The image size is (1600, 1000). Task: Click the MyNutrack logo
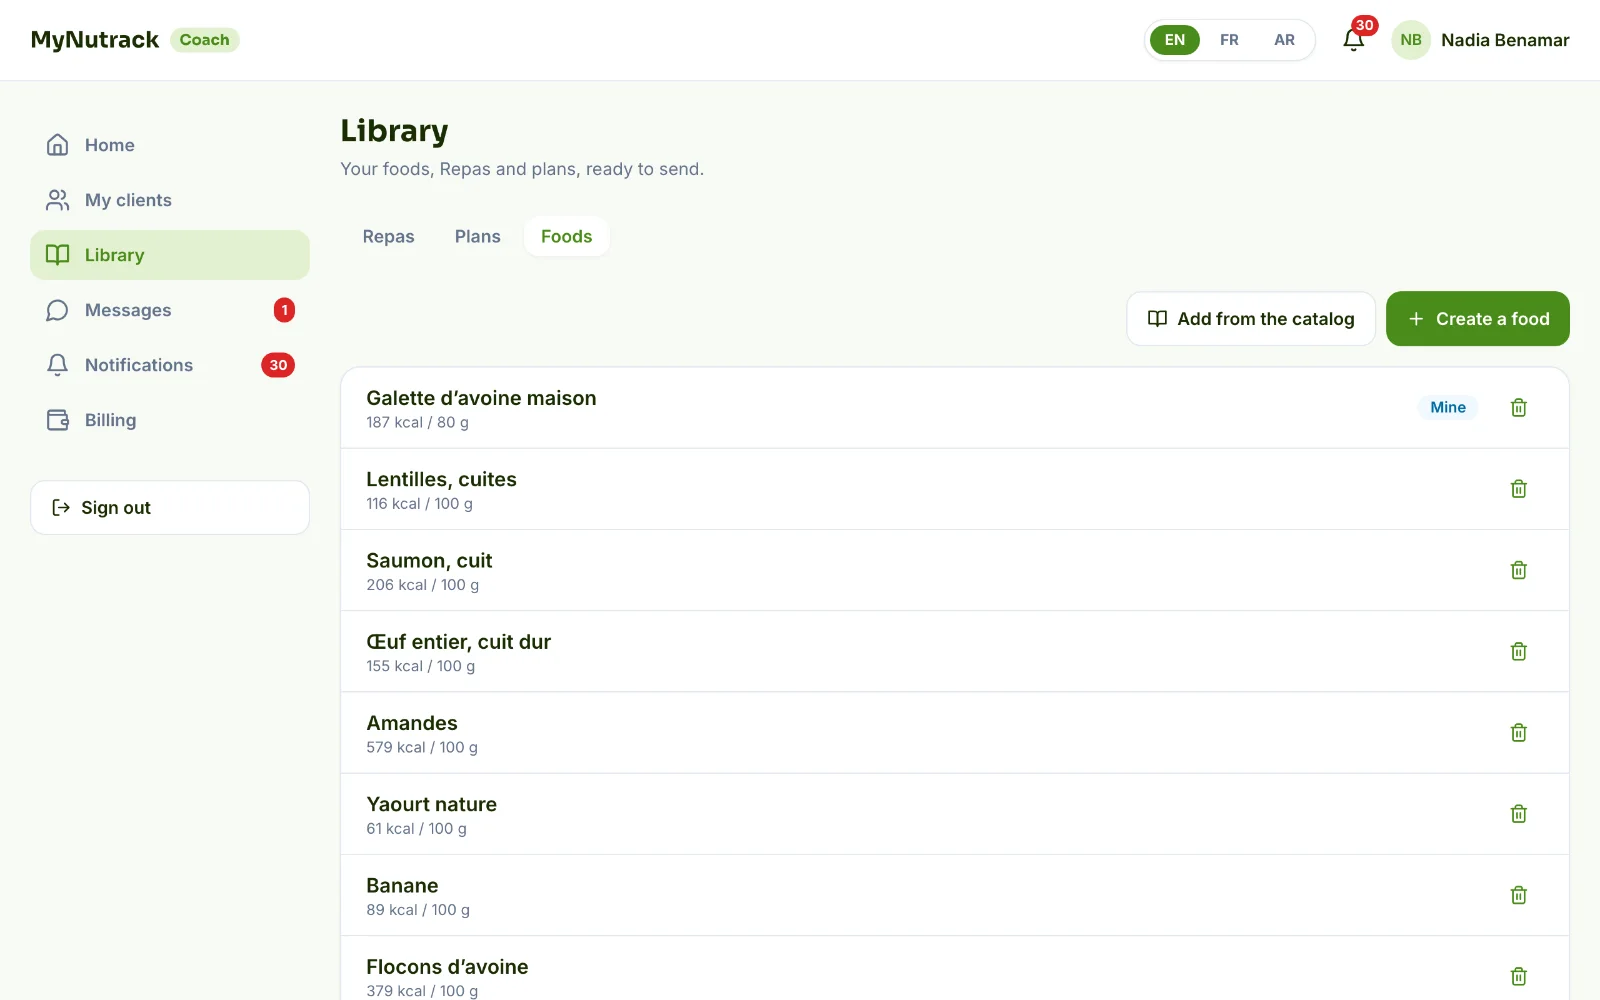[x=95, y=40]
